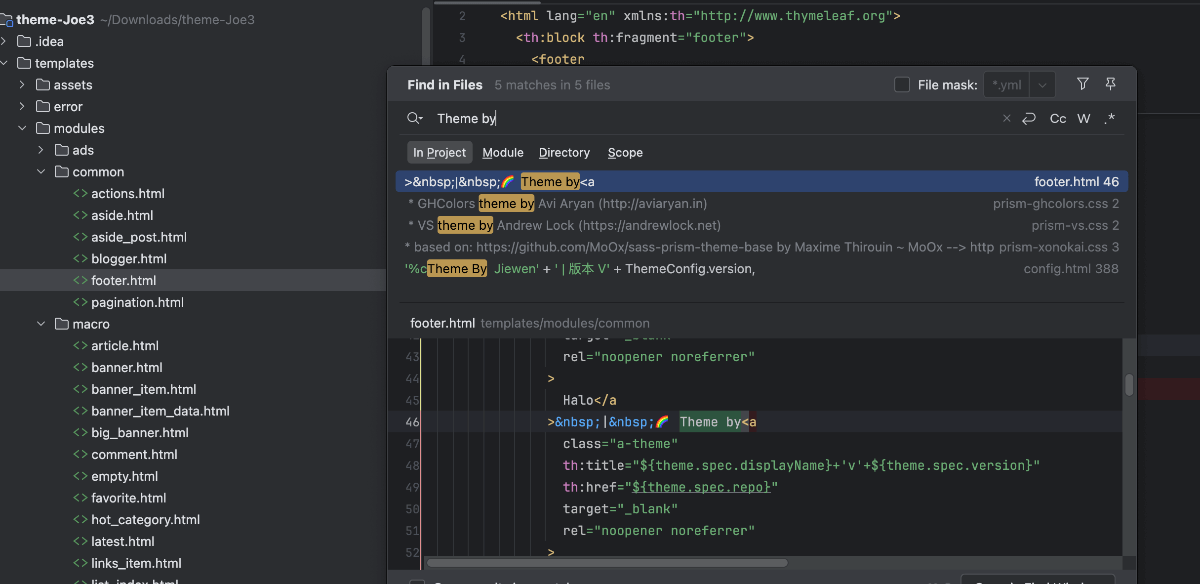
Task: Toggle Words (W) search option
Action: (1084, 119)
